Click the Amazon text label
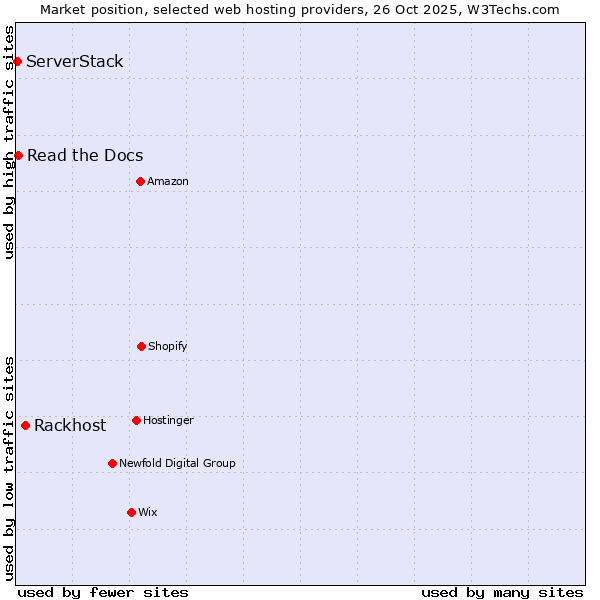Image resolution: width=600 pixels, height=600 pixels. tap(168, 181)
